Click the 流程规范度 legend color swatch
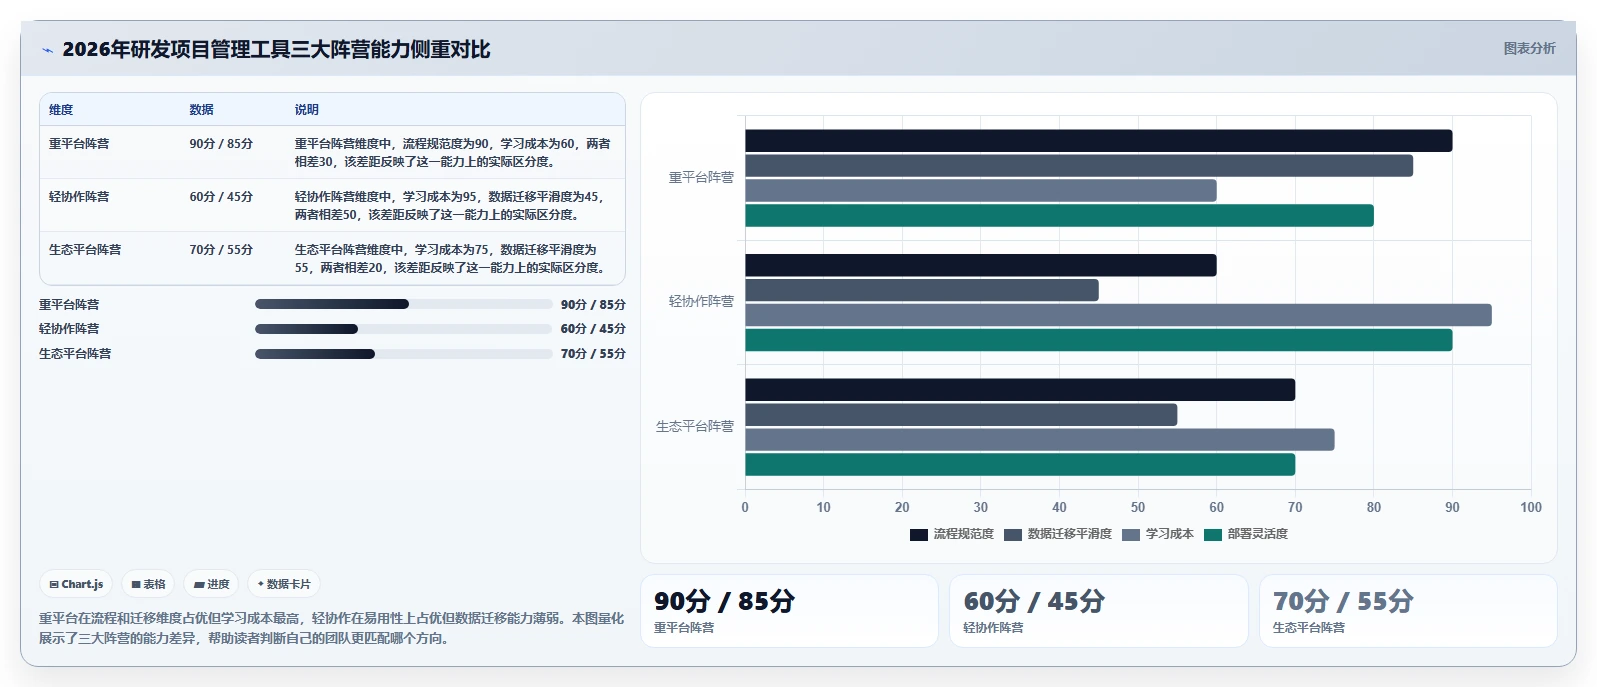 918,535
